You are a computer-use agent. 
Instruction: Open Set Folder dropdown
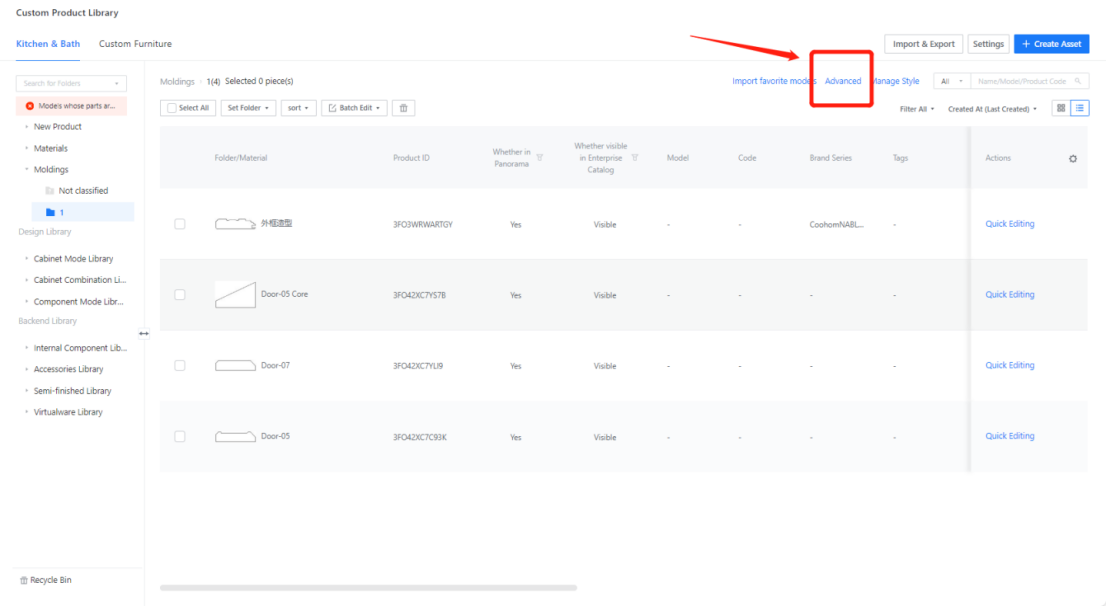click(248, 108)
